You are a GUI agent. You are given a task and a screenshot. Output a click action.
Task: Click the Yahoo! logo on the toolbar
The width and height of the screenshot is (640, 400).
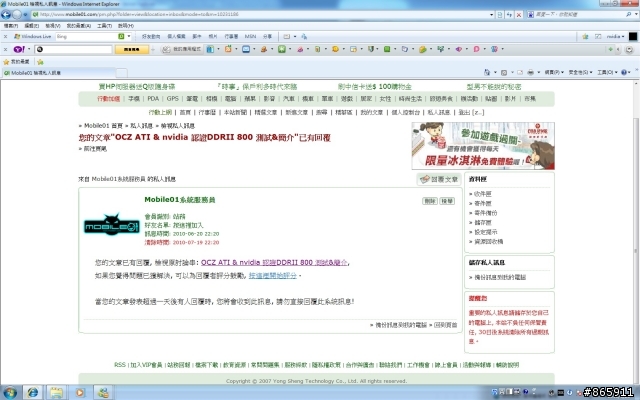19,49
